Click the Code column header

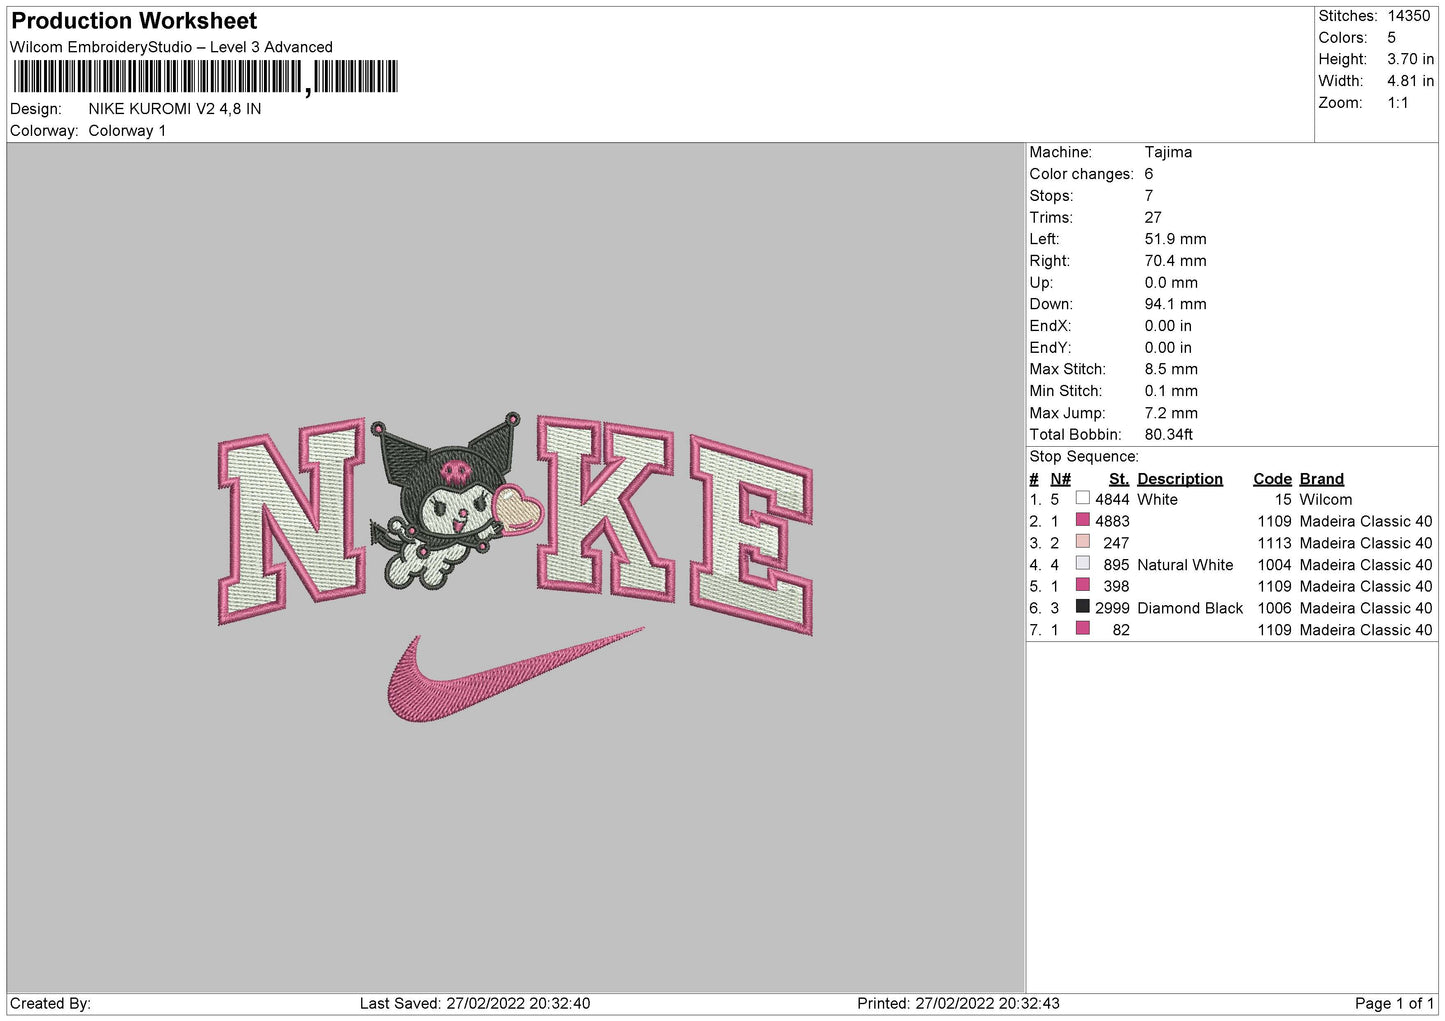pyautogui.click(x=1272, y=479)
